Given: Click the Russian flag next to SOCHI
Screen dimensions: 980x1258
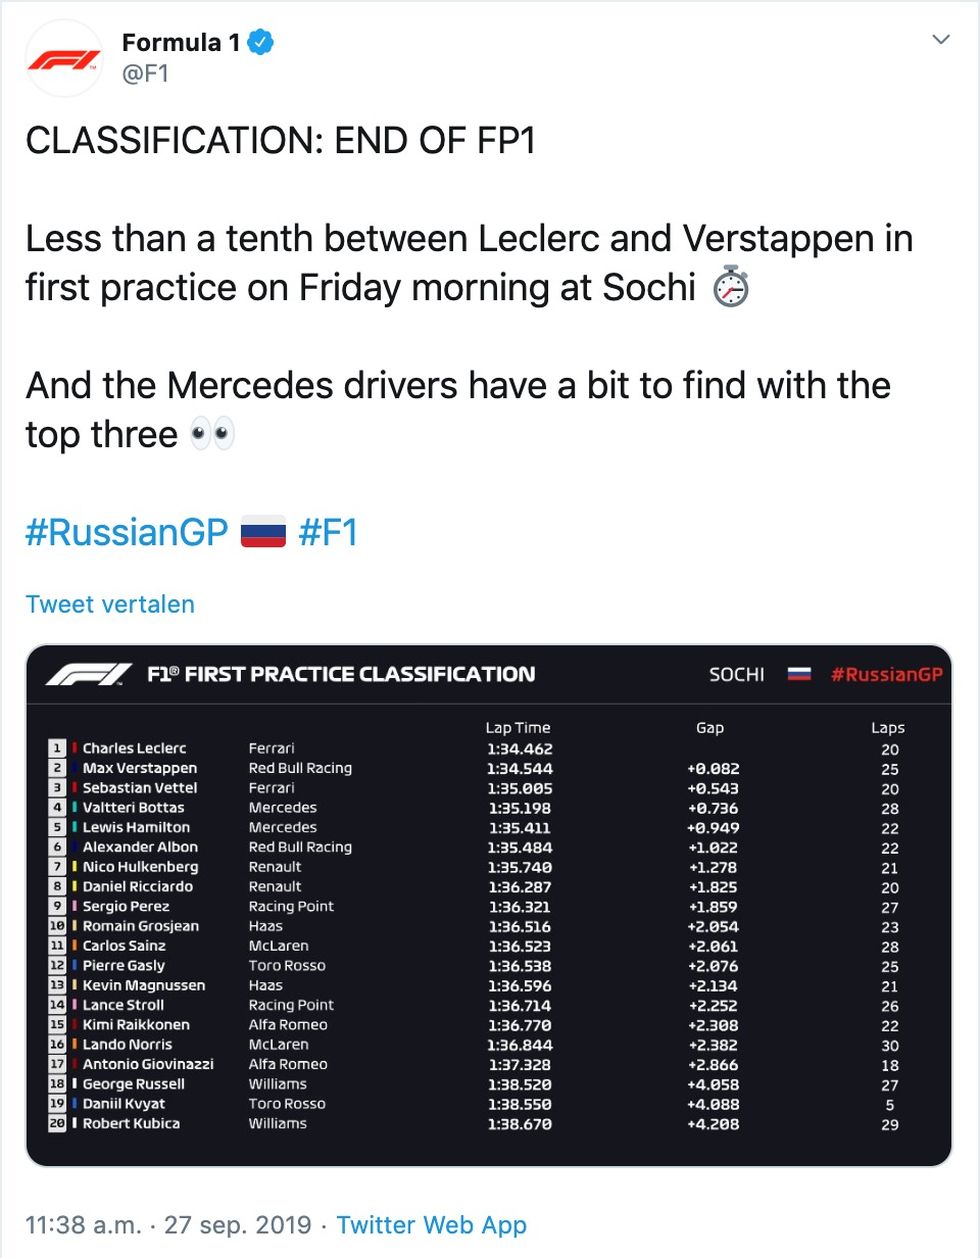Looking at the screenshot, I should (798, 674).
